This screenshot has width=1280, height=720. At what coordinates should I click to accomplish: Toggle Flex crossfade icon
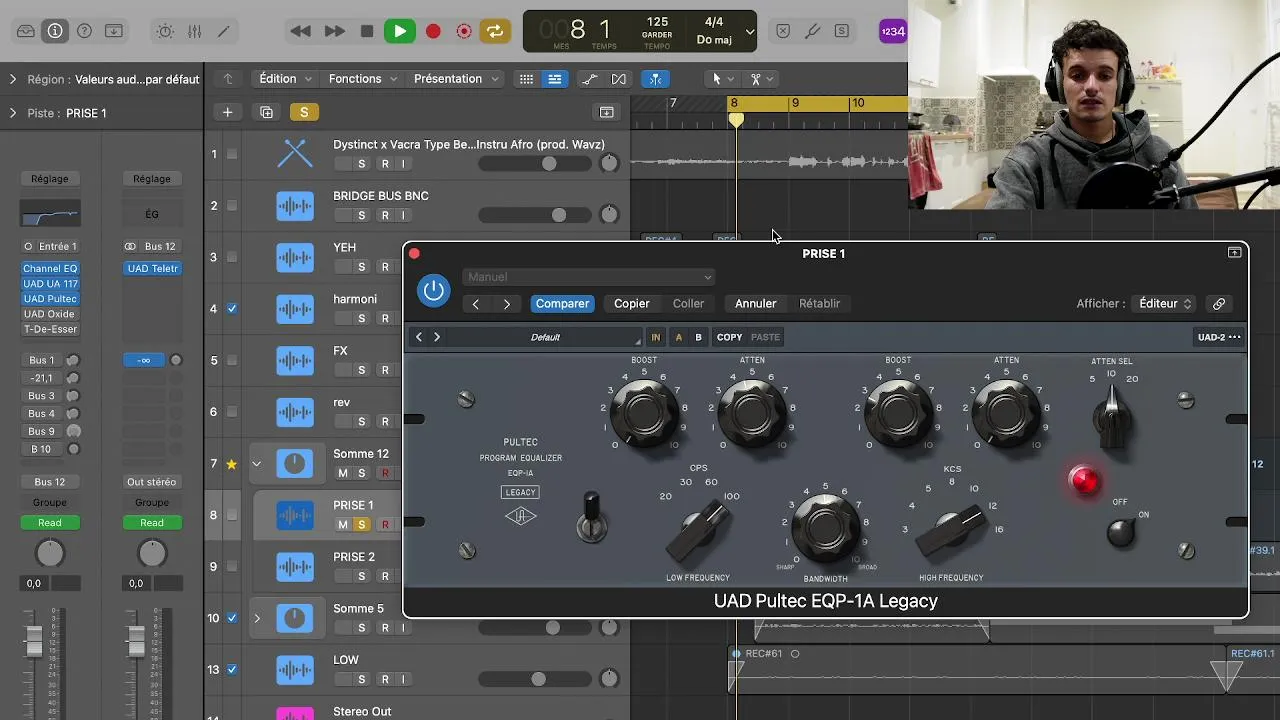pyautogui.click(x=619, y=79)
